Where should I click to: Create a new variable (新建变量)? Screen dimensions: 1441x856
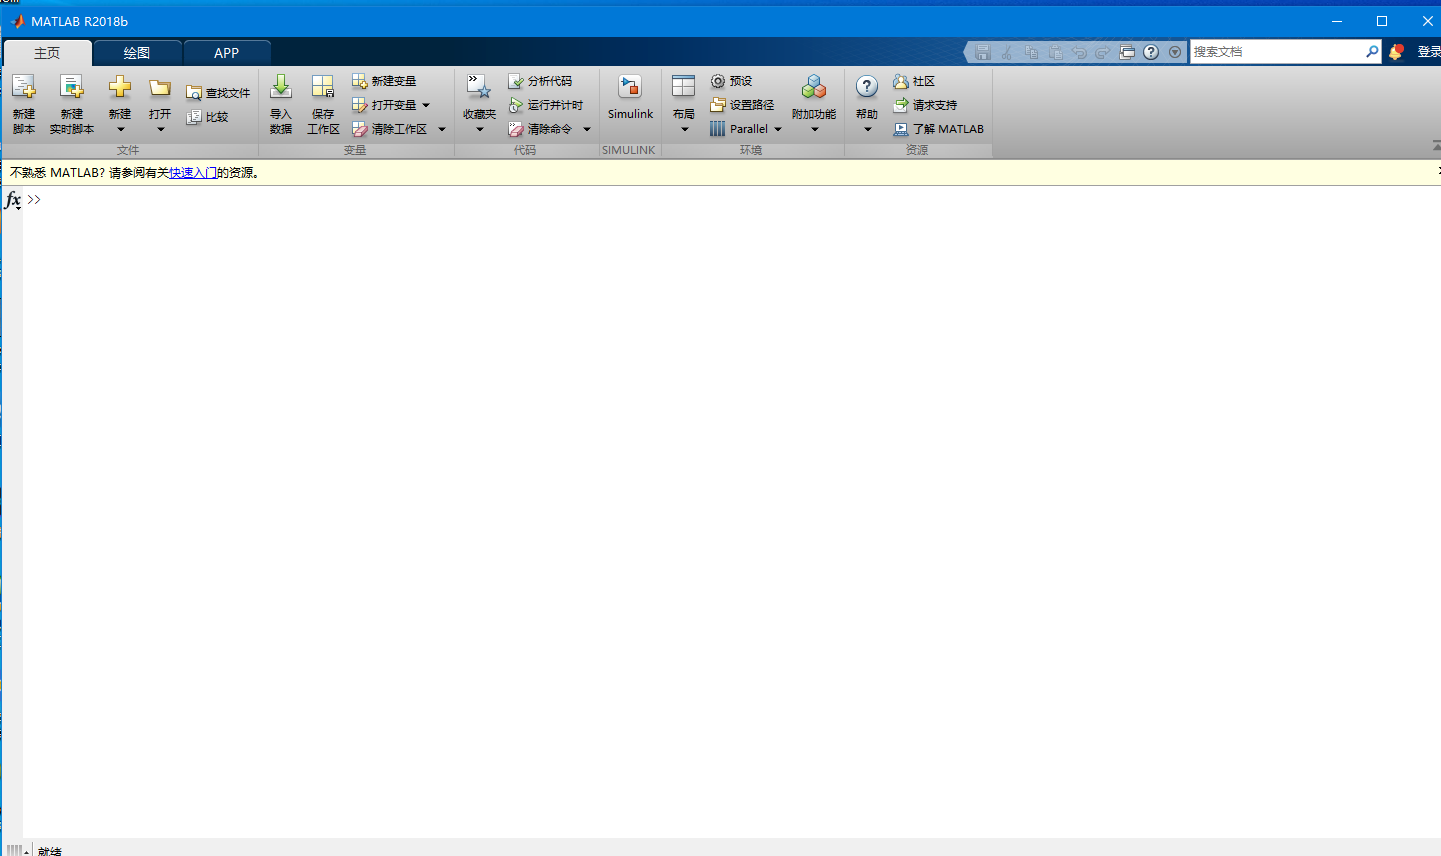(x=384, y=81)
